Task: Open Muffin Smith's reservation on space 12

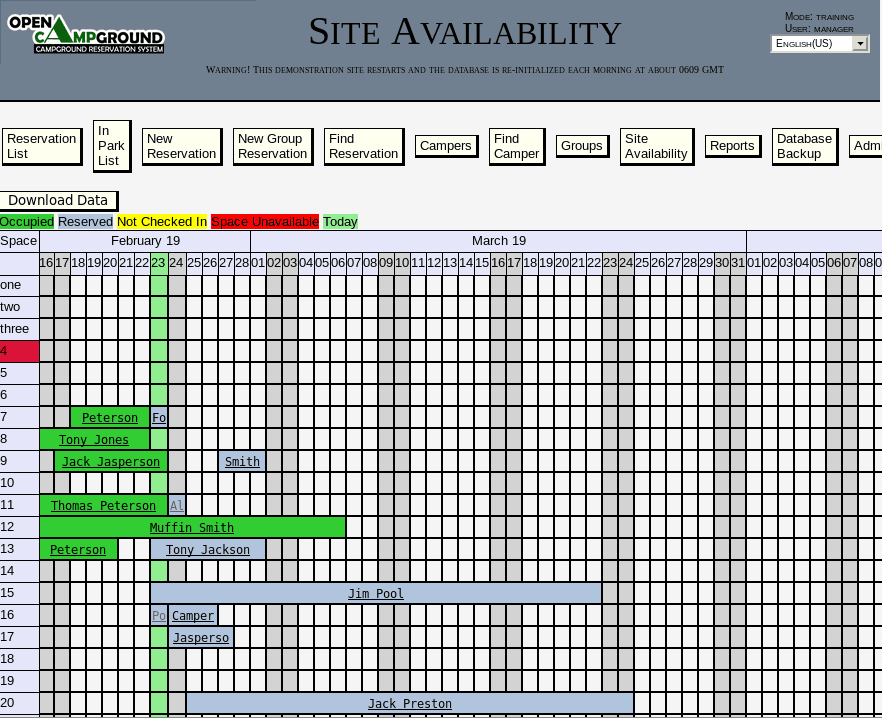Action: pyautogui.click(x=191, y=527)
